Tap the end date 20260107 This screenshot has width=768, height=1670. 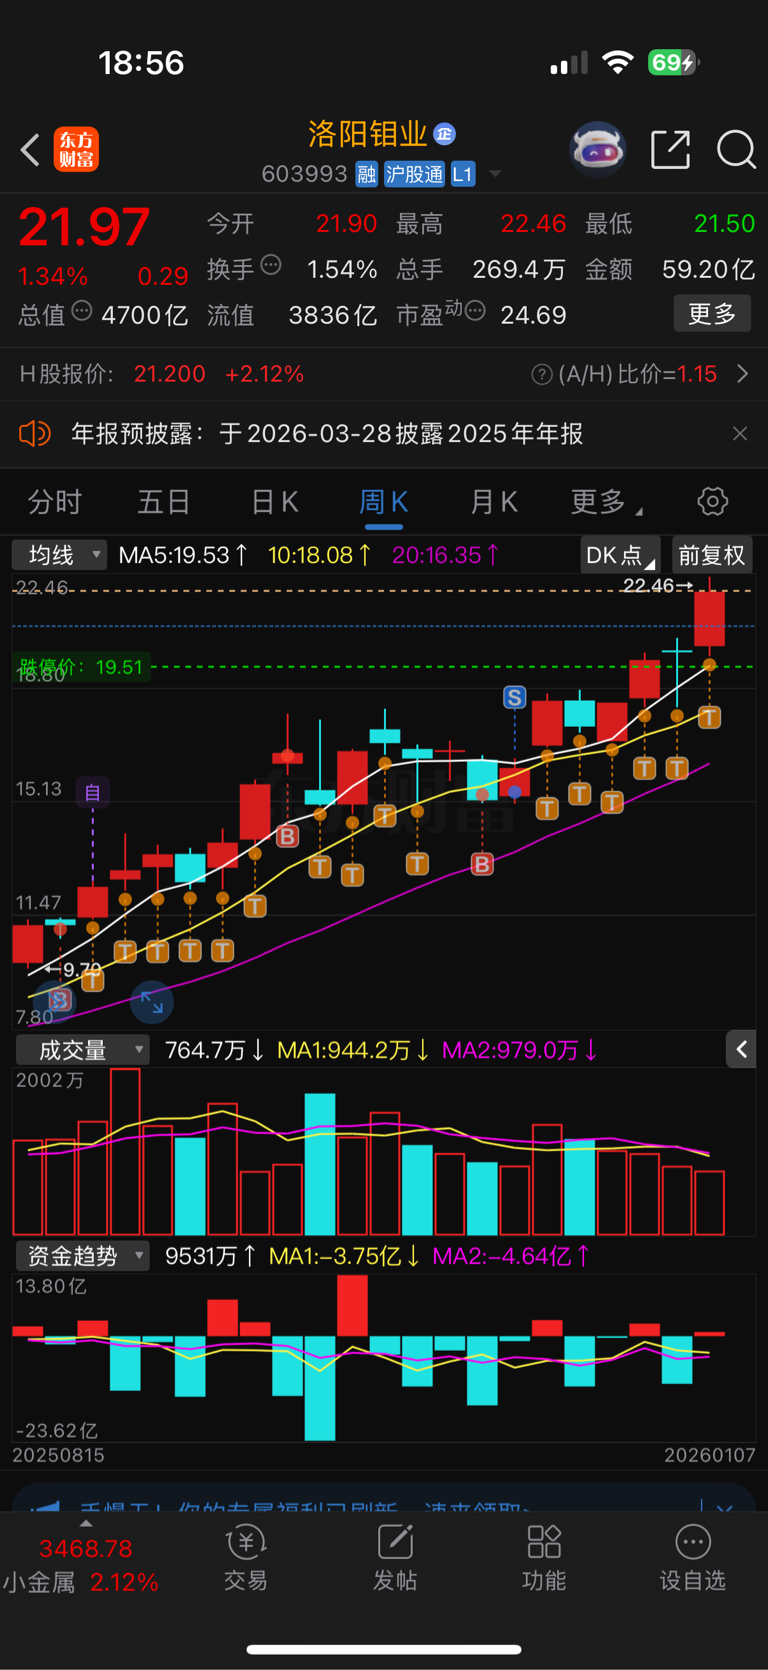pyautogui.click(x=710, y=1455)
